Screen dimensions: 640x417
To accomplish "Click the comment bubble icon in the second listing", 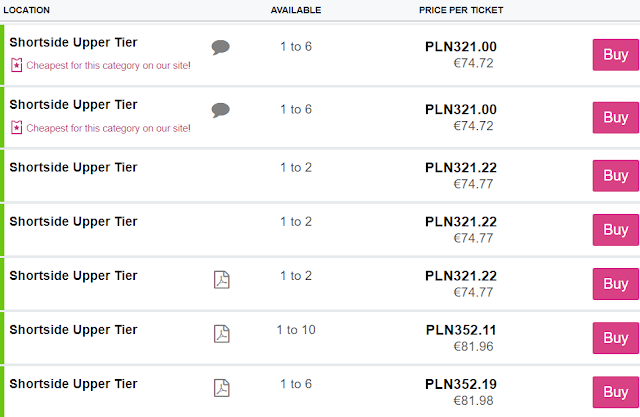I will (221, 109).
